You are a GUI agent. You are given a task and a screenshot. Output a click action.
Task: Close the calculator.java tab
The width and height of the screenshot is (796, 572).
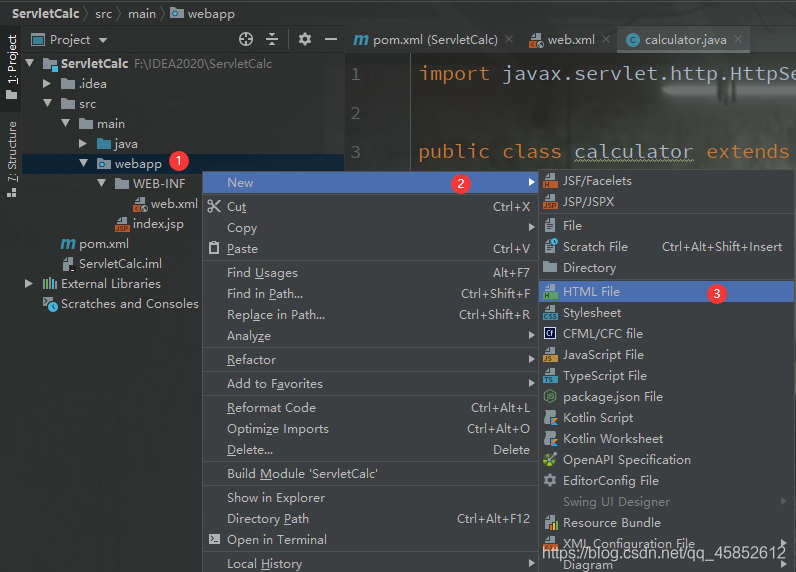(738, 39)
